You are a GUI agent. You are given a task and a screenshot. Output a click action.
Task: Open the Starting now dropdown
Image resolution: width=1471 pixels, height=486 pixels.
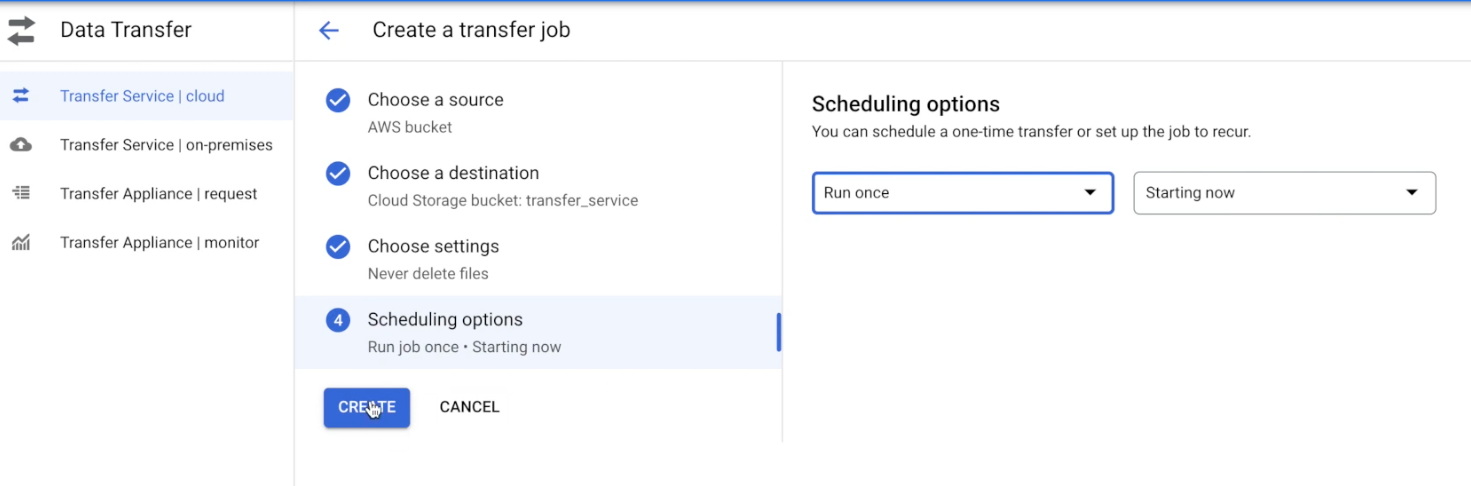tap(1284, 193)
